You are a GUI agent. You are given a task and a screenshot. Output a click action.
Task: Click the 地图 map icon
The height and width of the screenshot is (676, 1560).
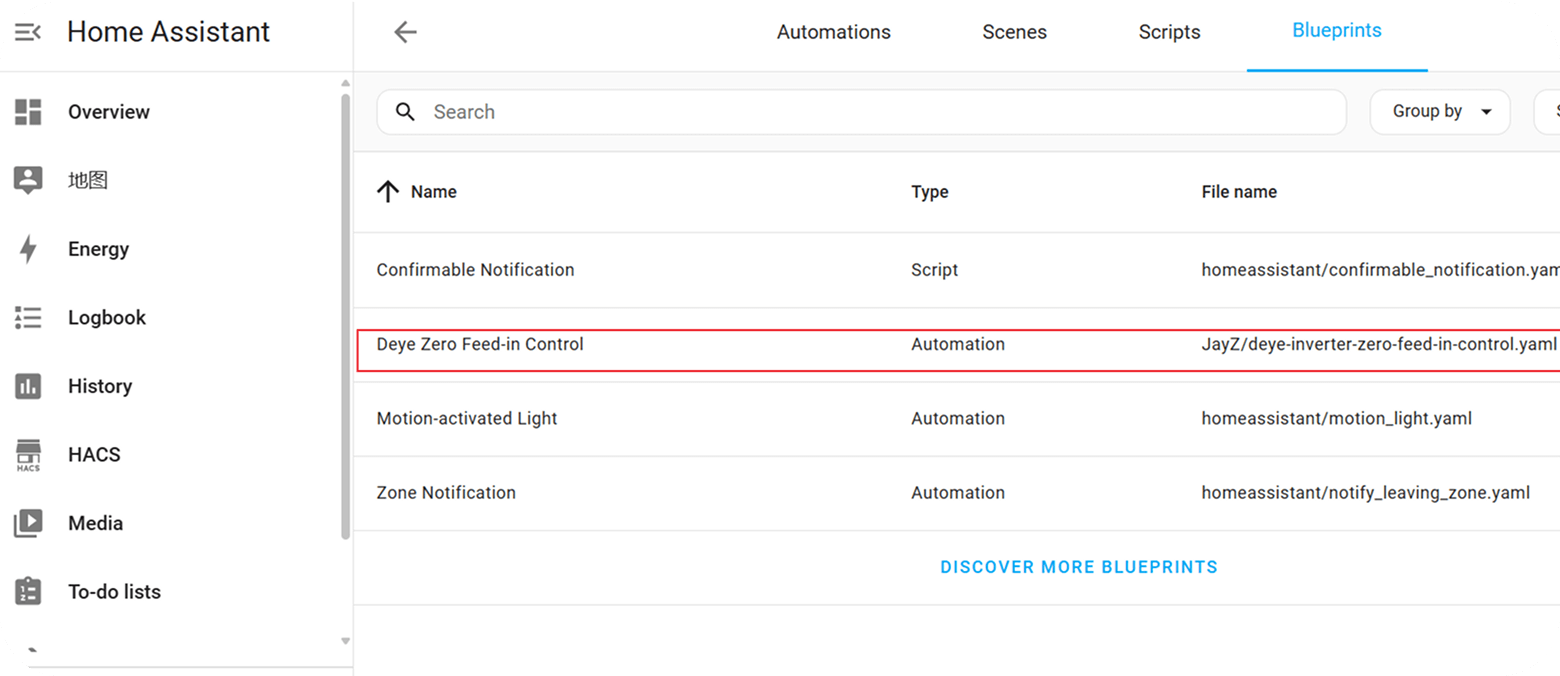tap(28, 181)
